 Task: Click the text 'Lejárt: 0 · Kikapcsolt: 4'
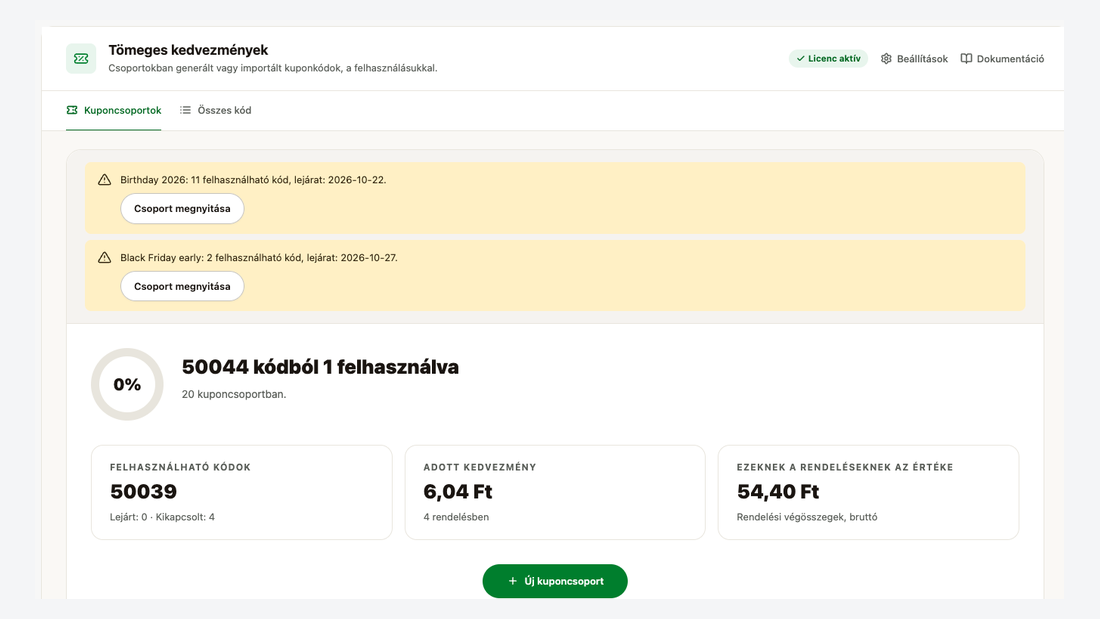(162, 517)
